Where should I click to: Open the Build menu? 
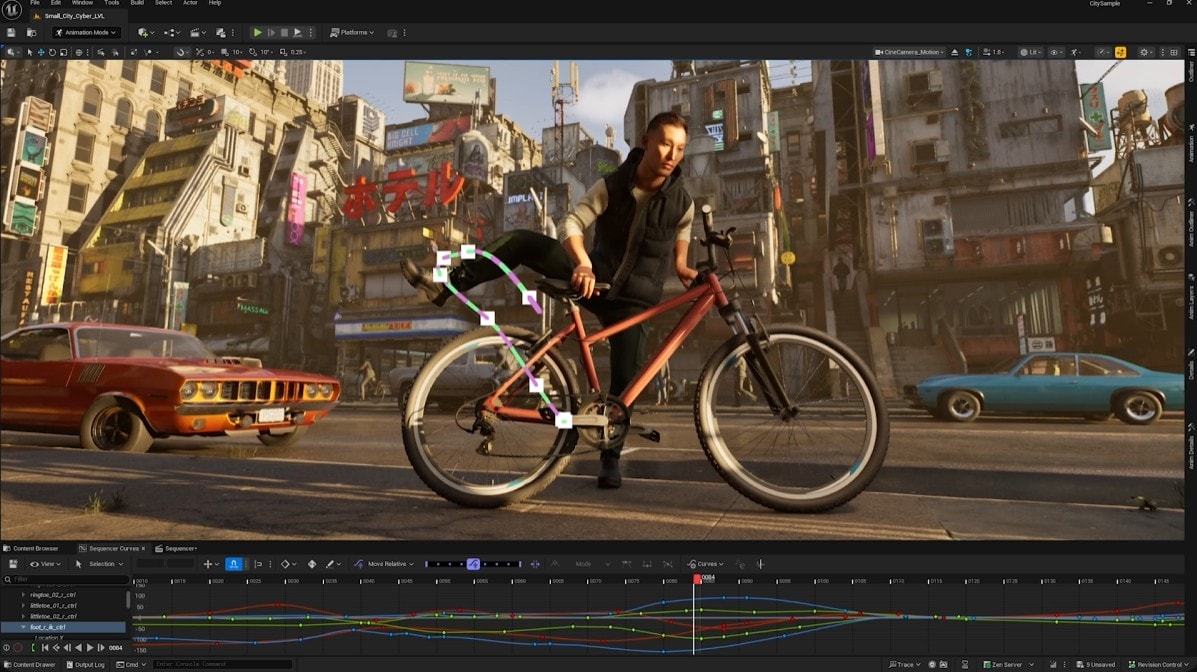[137, 3]
